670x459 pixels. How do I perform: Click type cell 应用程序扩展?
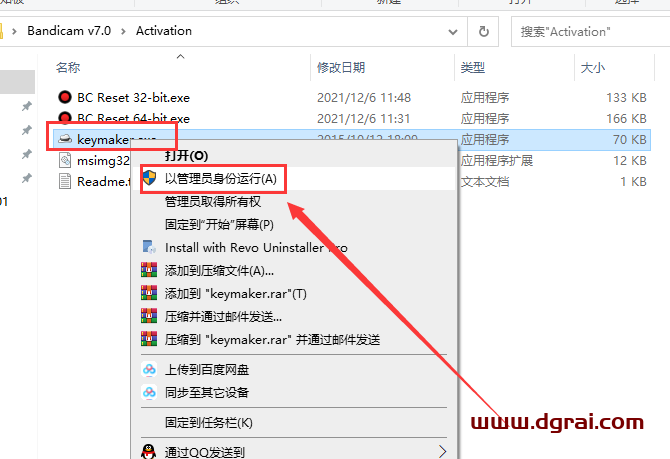(x=497, y=161)
